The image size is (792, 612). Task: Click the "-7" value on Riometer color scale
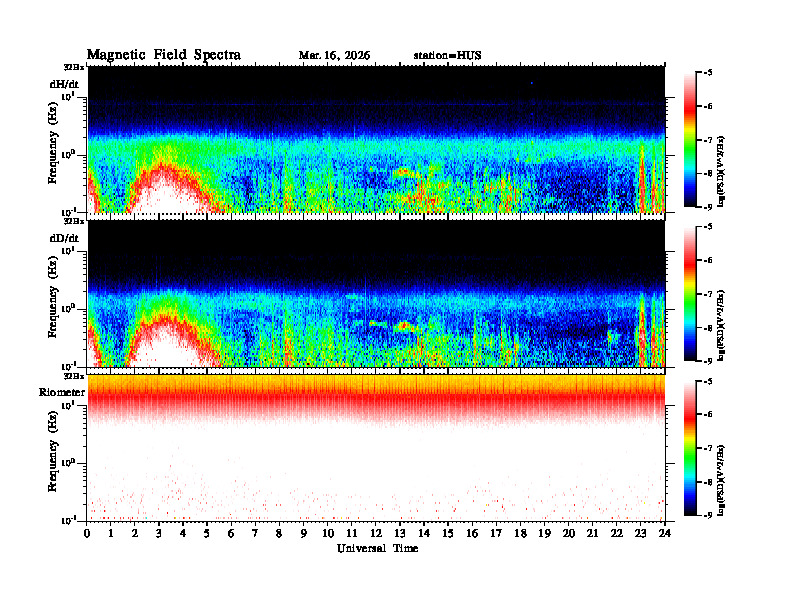pos(708,448)
